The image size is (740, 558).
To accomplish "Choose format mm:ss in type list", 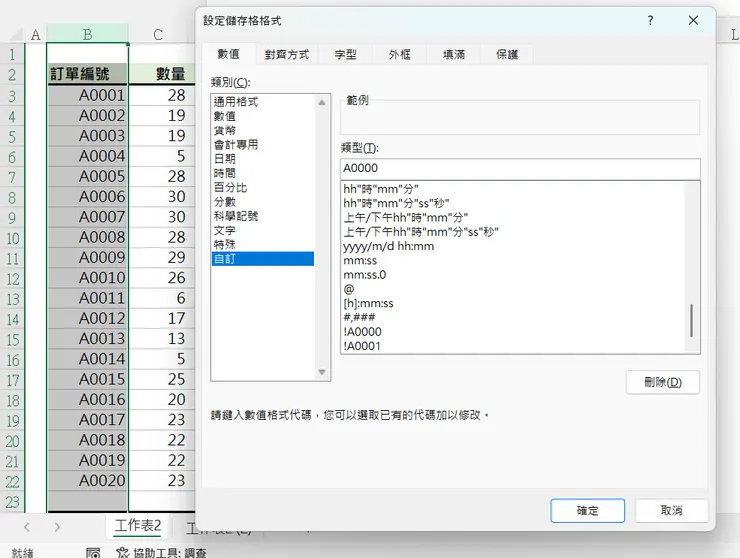I will 513,261.
